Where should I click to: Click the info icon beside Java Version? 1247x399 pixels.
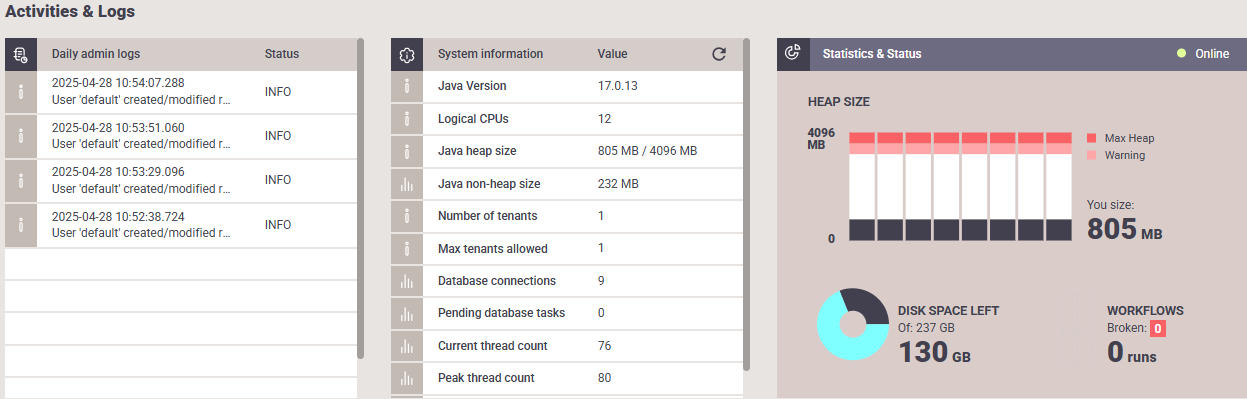[407, 86]
